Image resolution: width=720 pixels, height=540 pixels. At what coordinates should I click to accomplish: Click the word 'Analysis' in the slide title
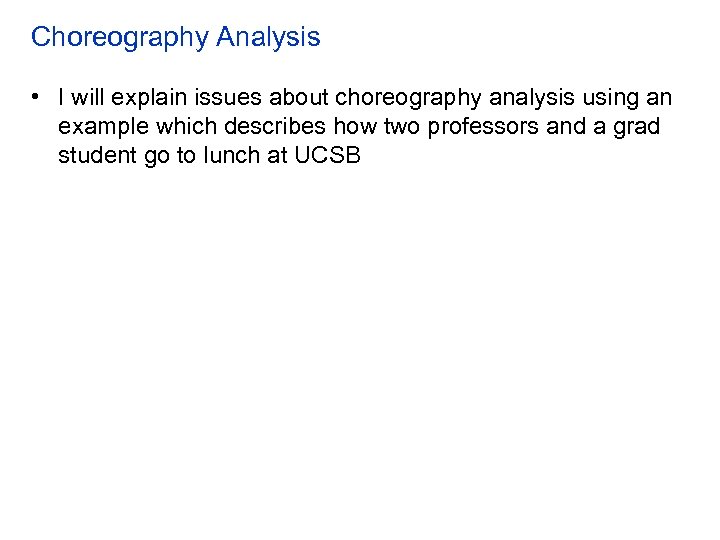point(268,38)
